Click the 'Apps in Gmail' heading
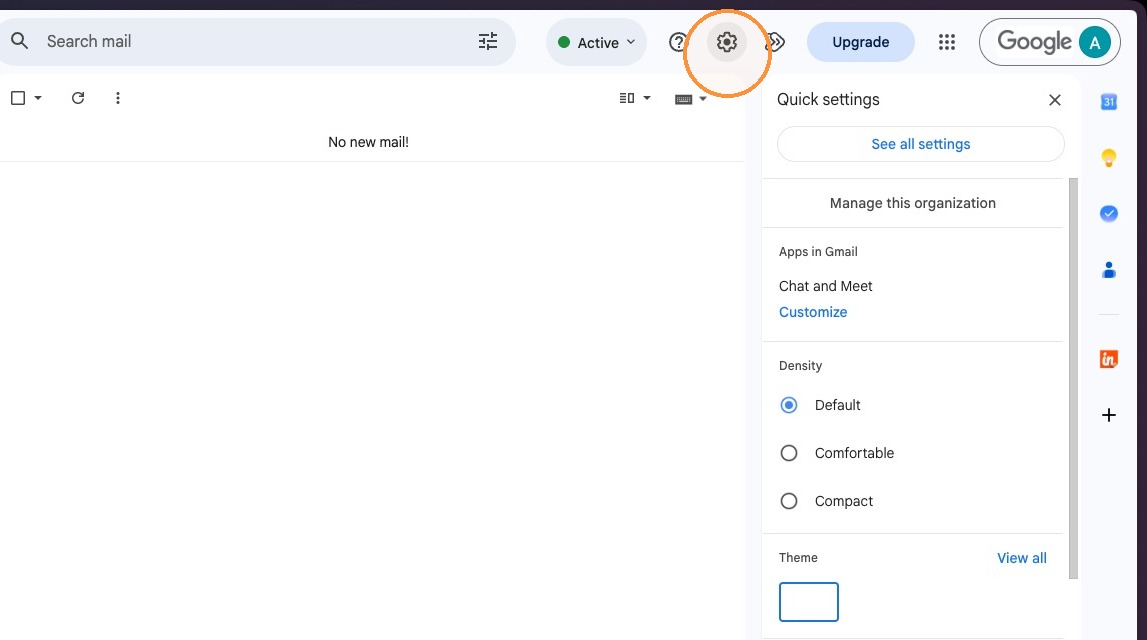 point(818,252)
